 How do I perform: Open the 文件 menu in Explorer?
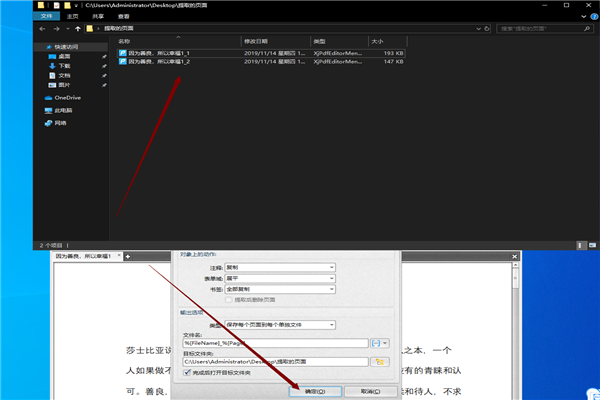46,16
